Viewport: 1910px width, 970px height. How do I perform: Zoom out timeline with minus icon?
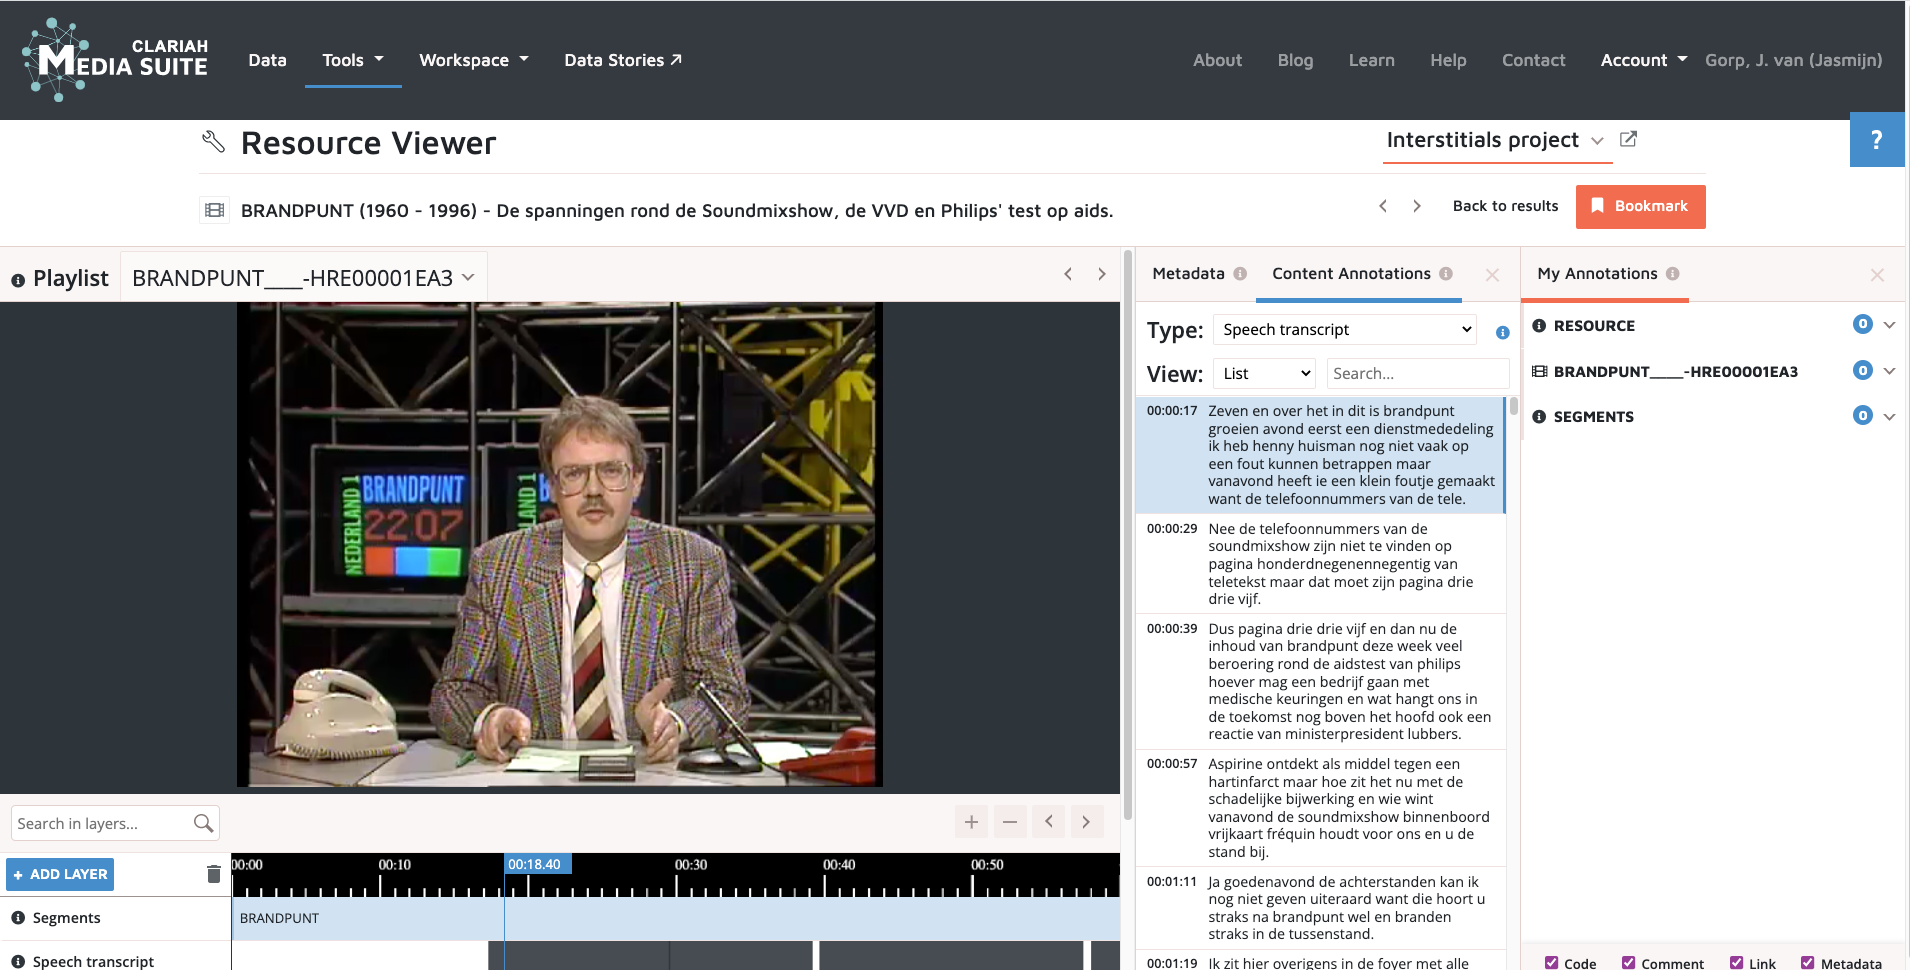(1010, 822)
